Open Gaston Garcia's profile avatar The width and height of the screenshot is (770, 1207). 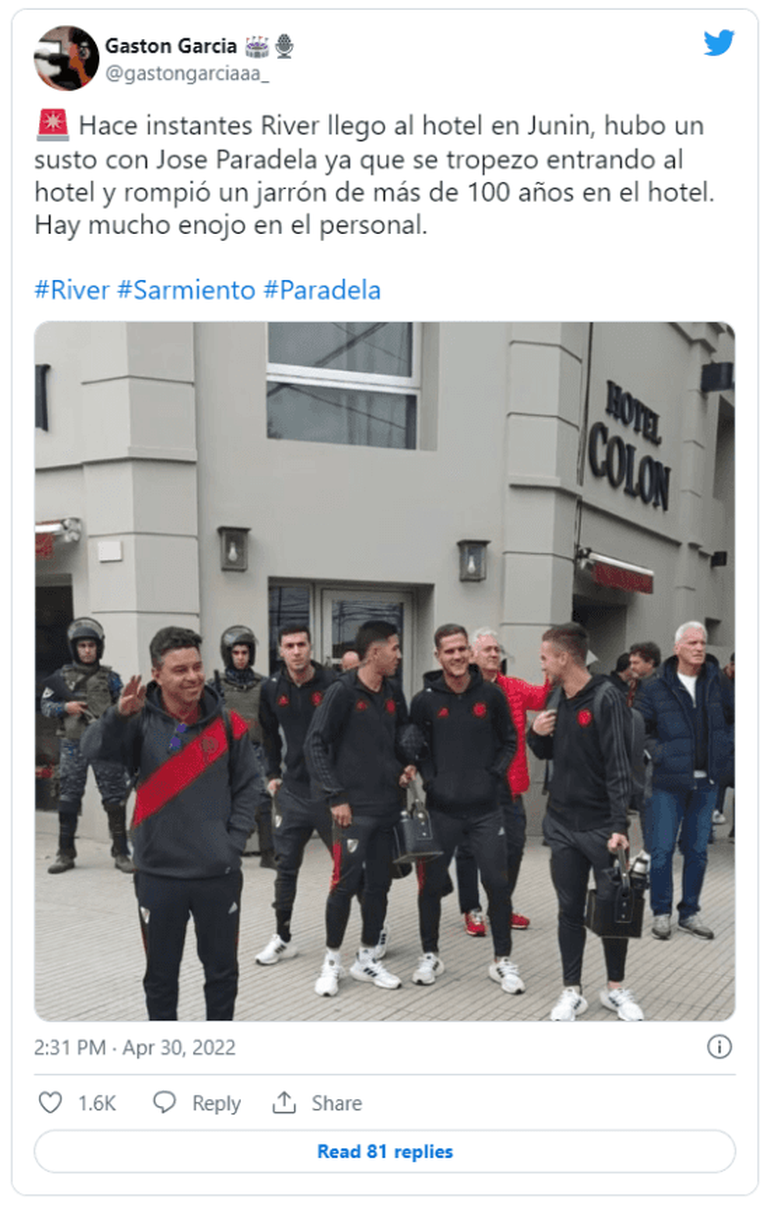pos(66,58)
